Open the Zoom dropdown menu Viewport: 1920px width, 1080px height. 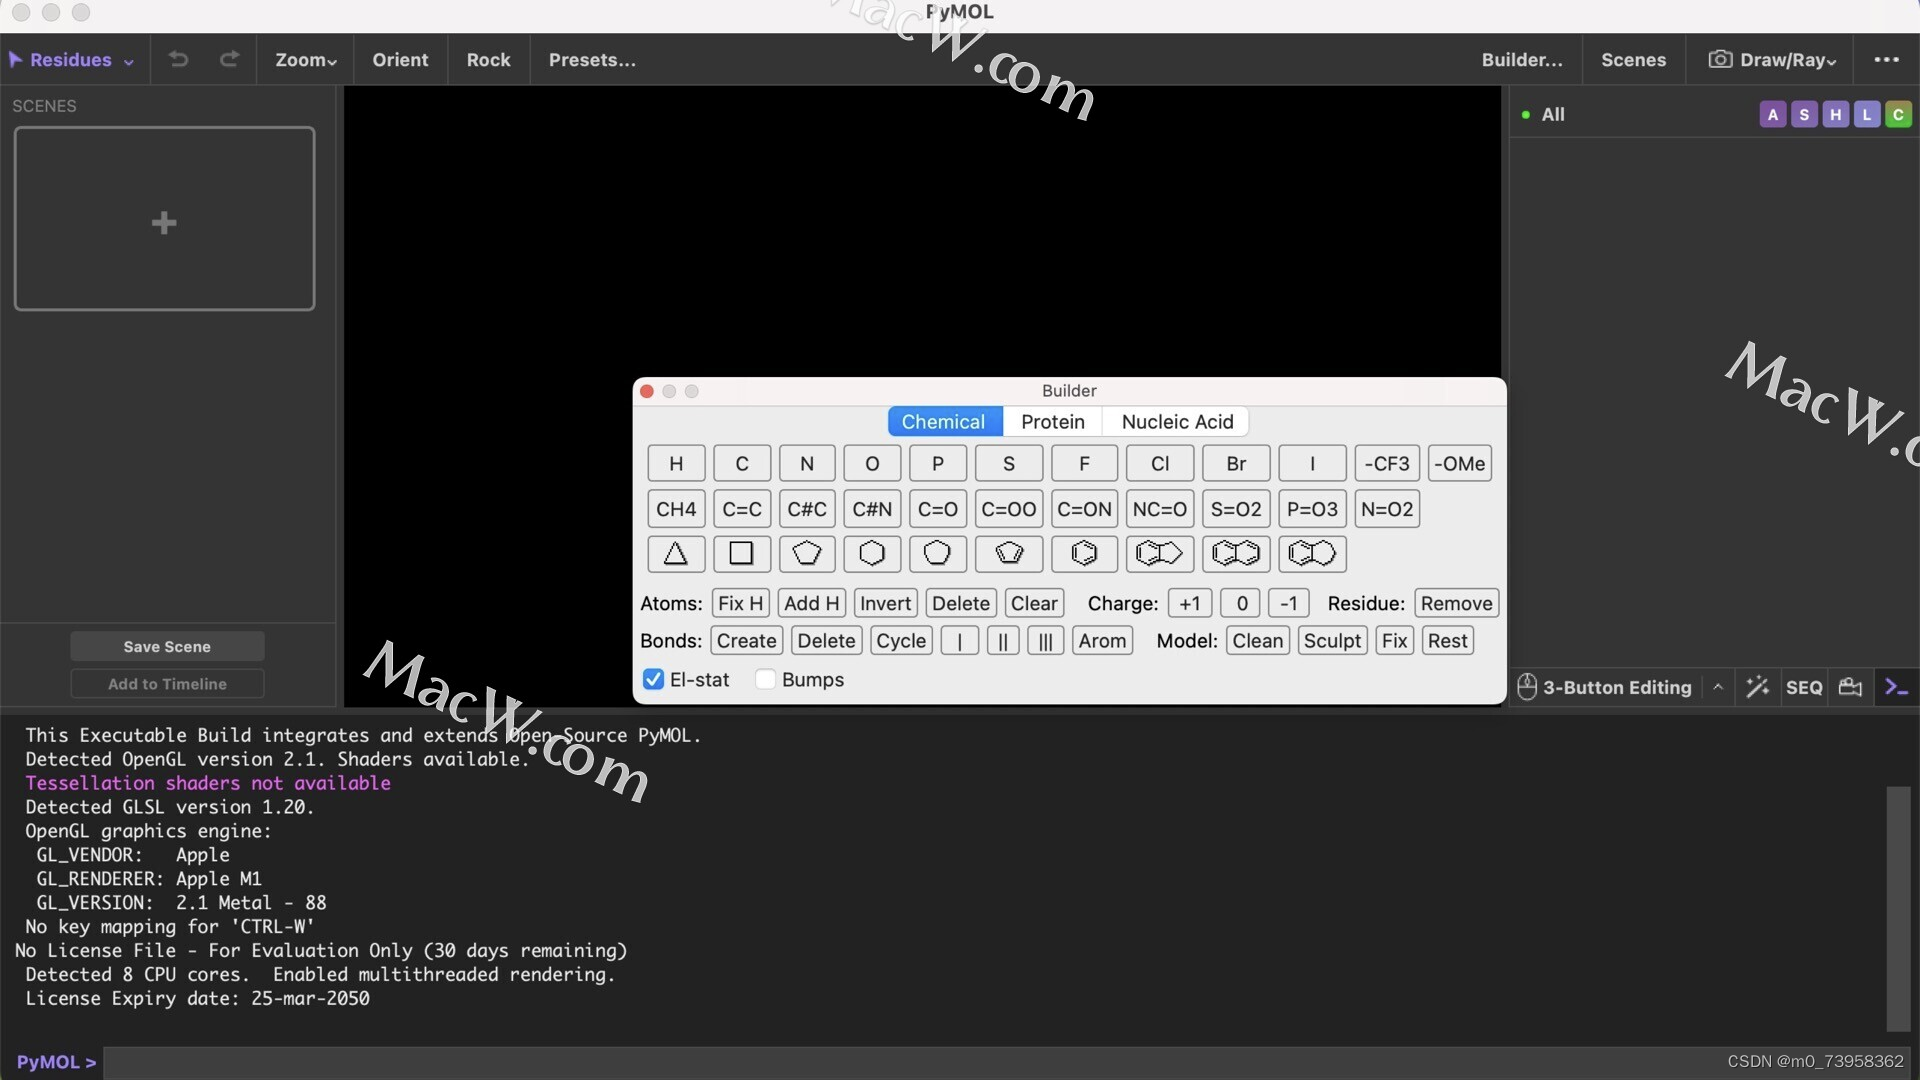(305, 60)
